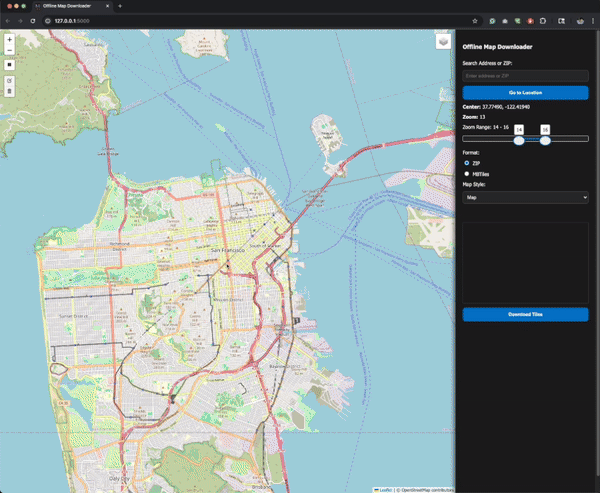The image size is (600, 493).
Task: Click the minimum zoom slider handle at 14
Action: [519, 140]
